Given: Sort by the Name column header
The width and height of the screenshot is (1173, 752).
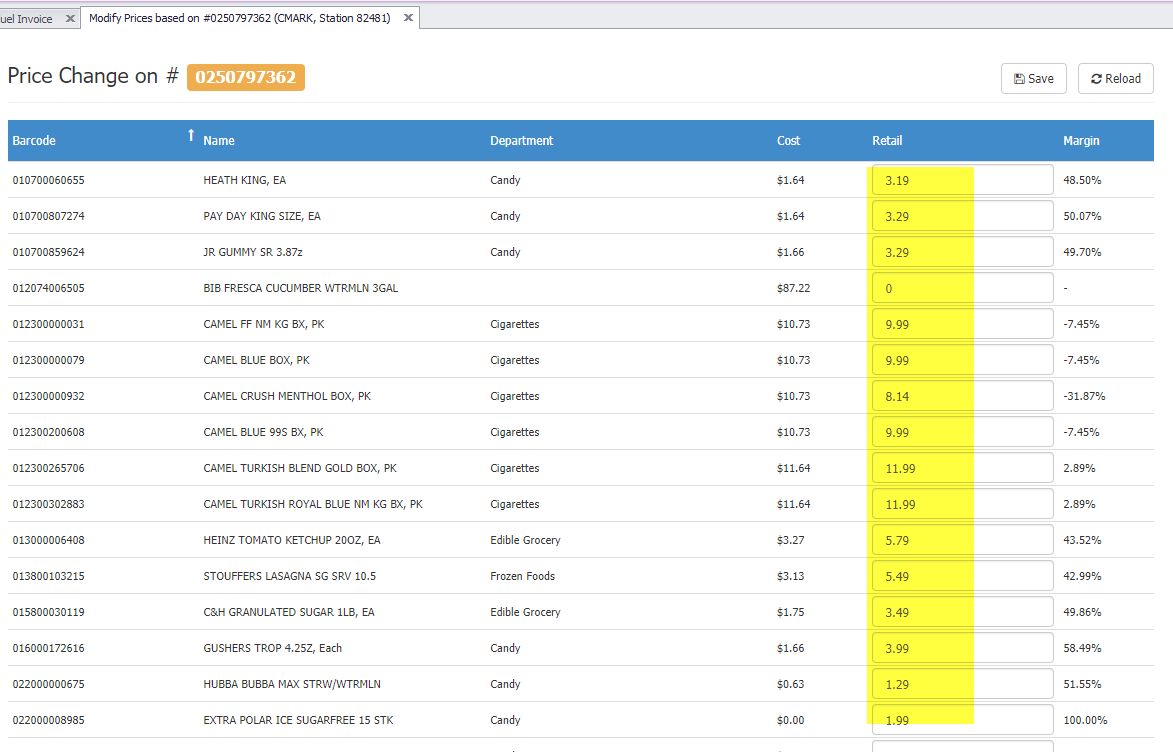Looking at the screenshot, I should tap(218, 141).
